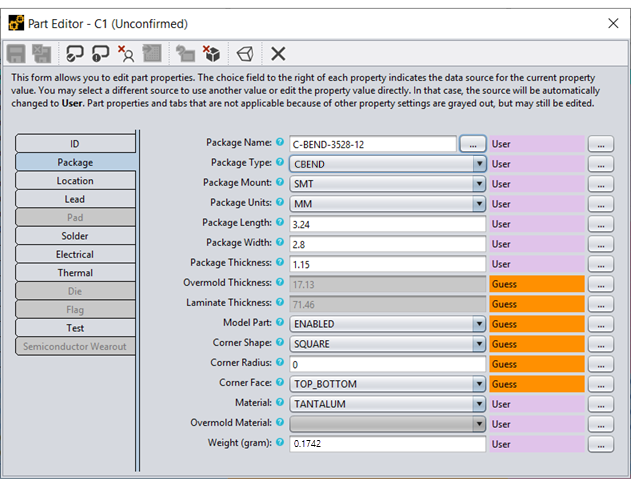The width and height of the screenshot is (631, 498).
Task: Click the help icon next to Weight (gram)
Action: pyautogui.click(x=280, y=442)
